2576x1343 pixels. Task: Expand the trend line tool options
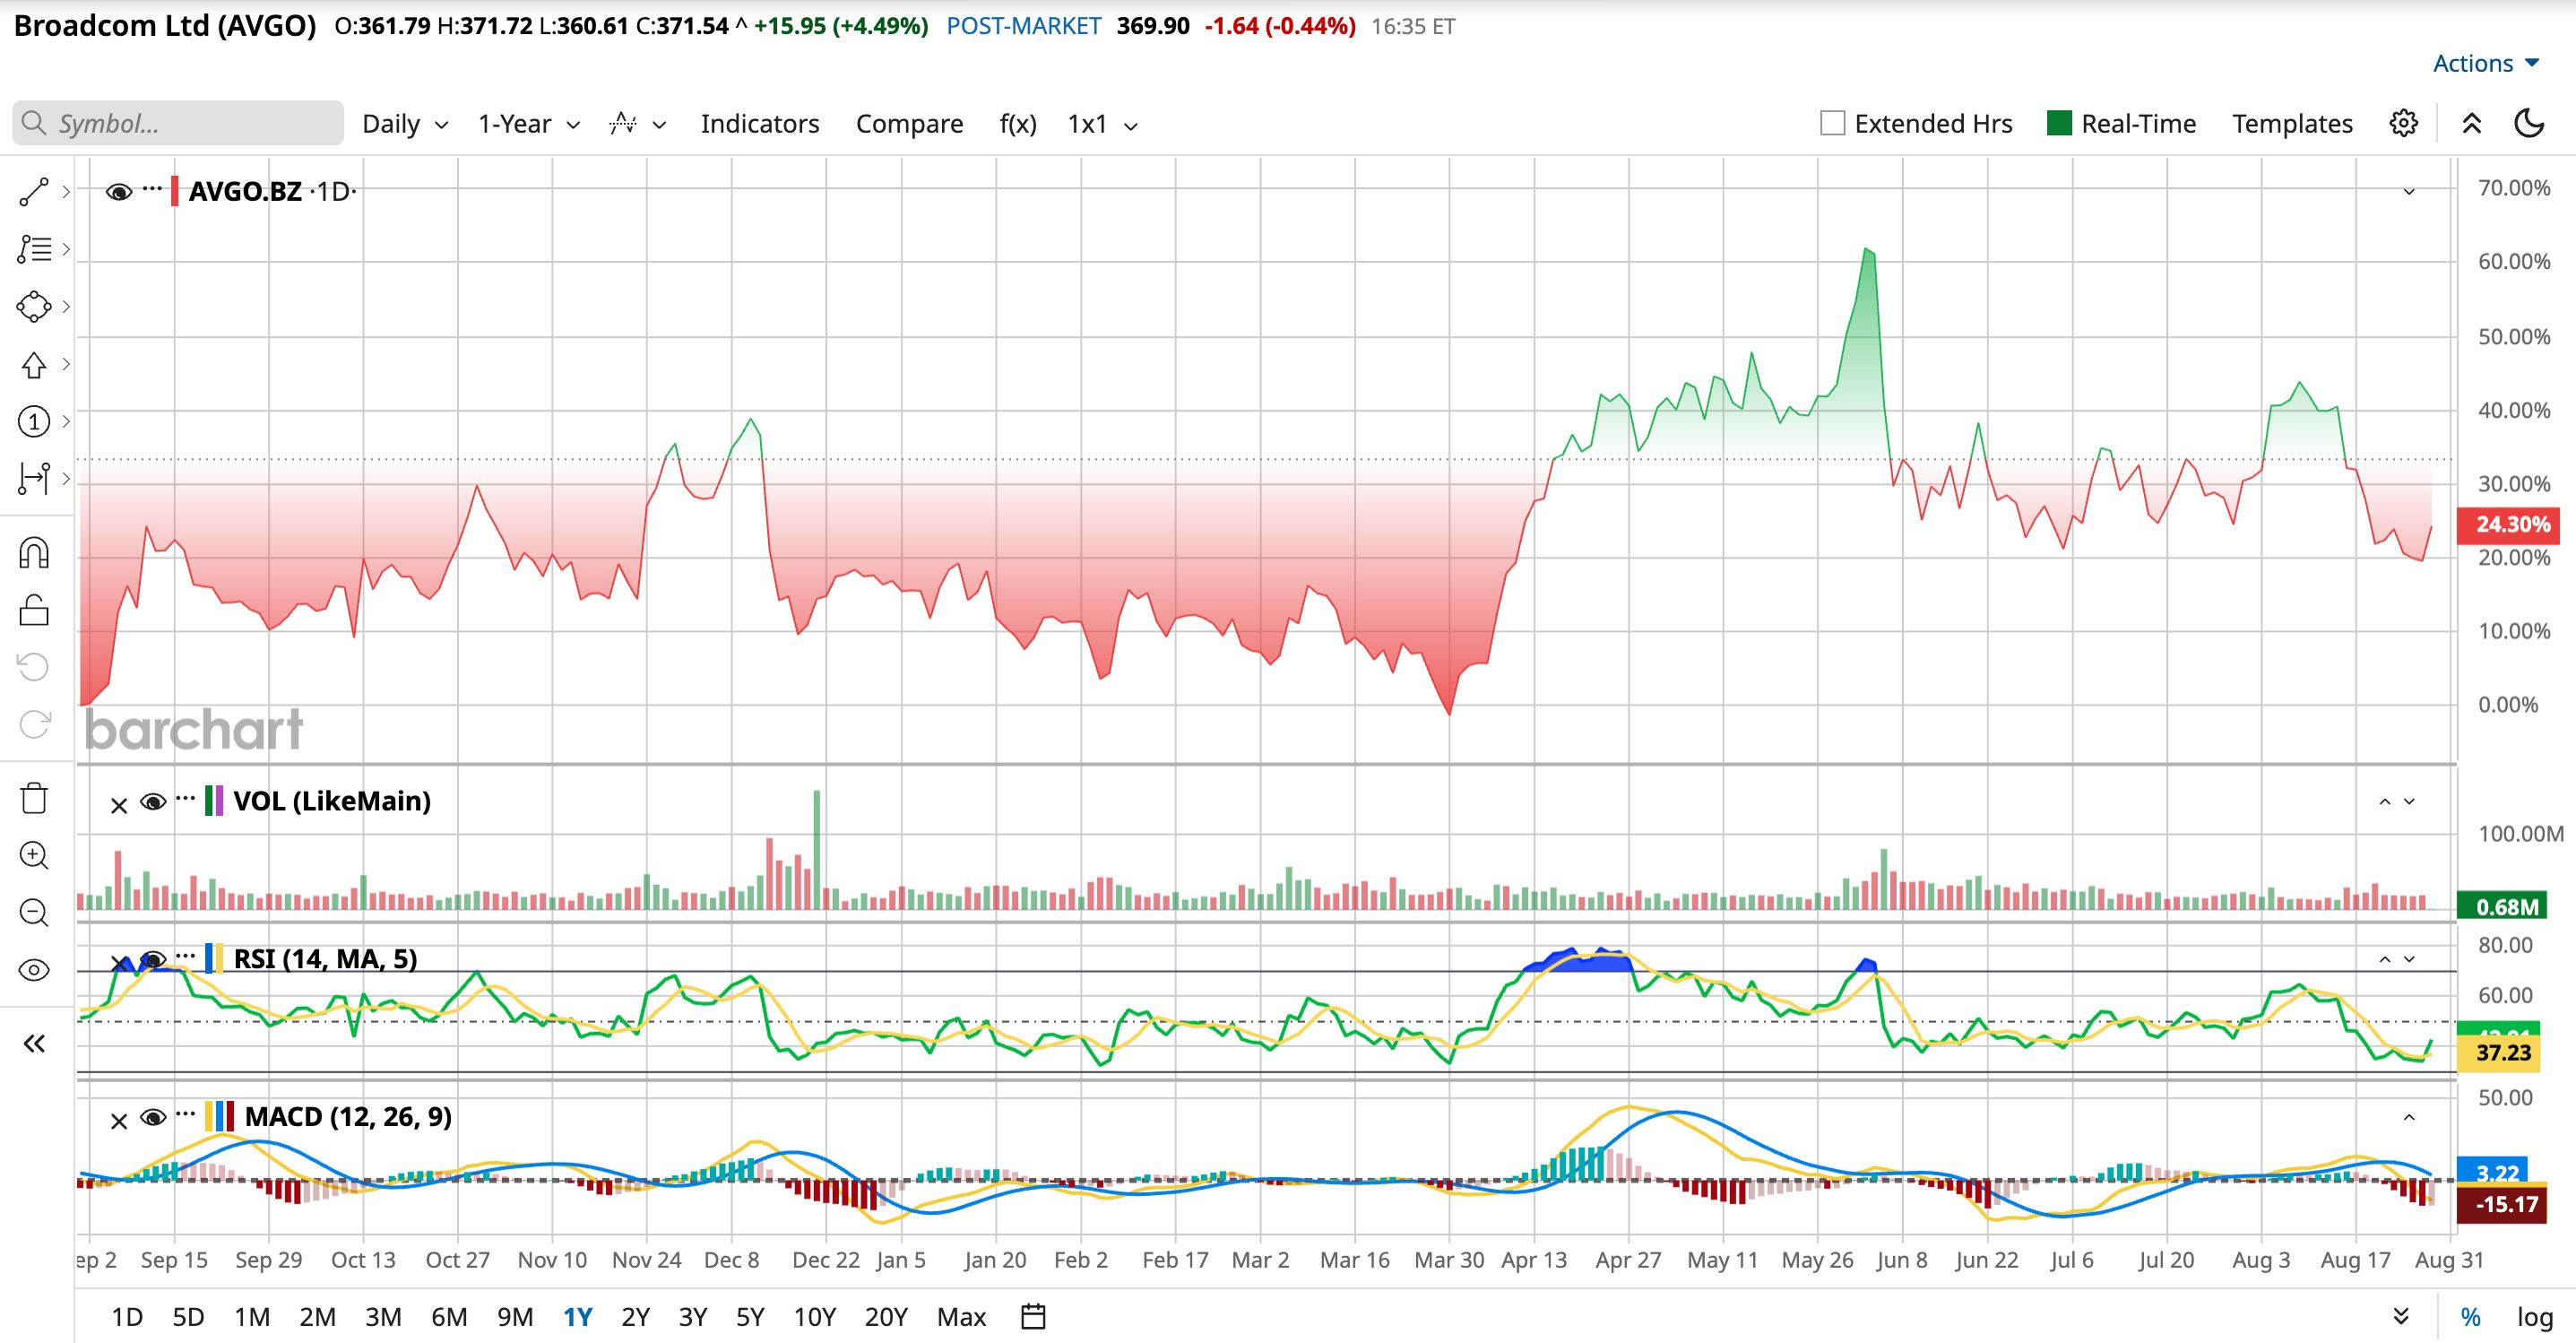pyautogui.click(x=66, y=192)
